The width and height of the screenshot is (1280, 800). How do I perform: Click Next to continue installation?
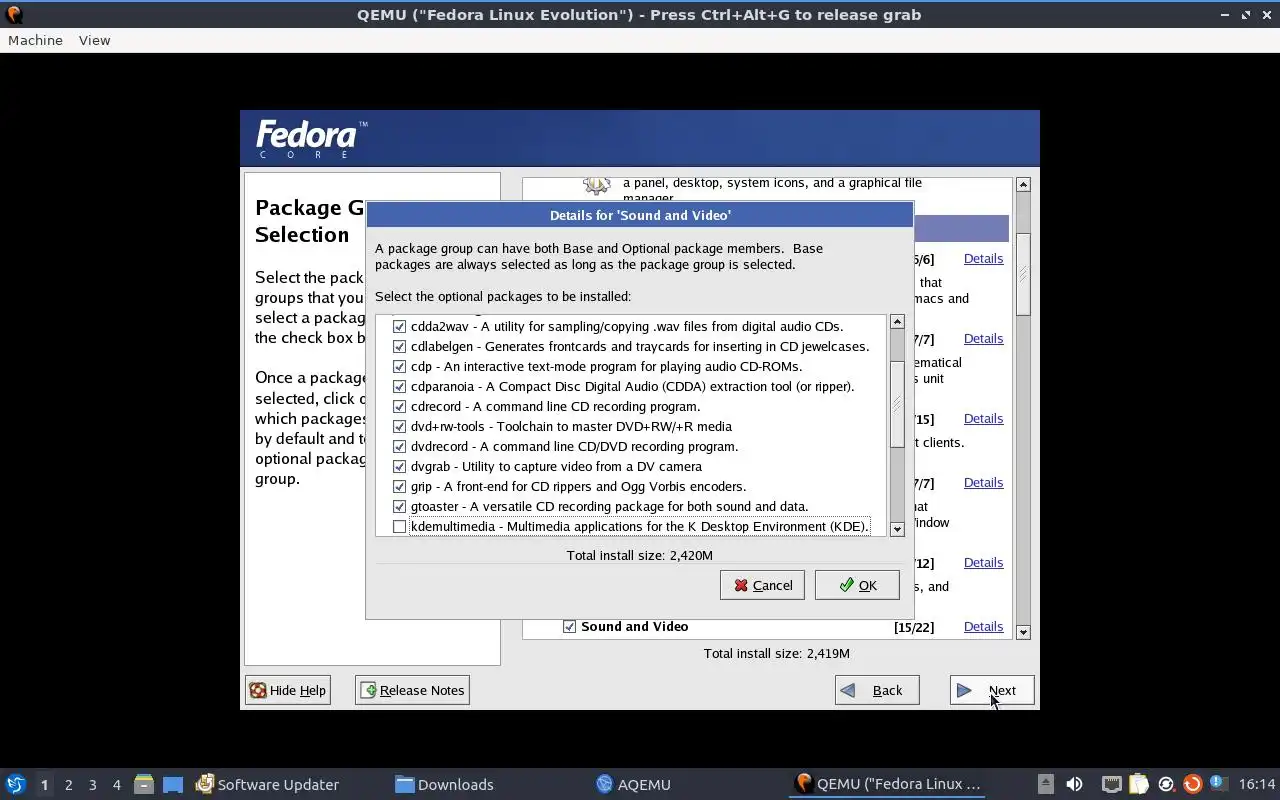(992, 690)
